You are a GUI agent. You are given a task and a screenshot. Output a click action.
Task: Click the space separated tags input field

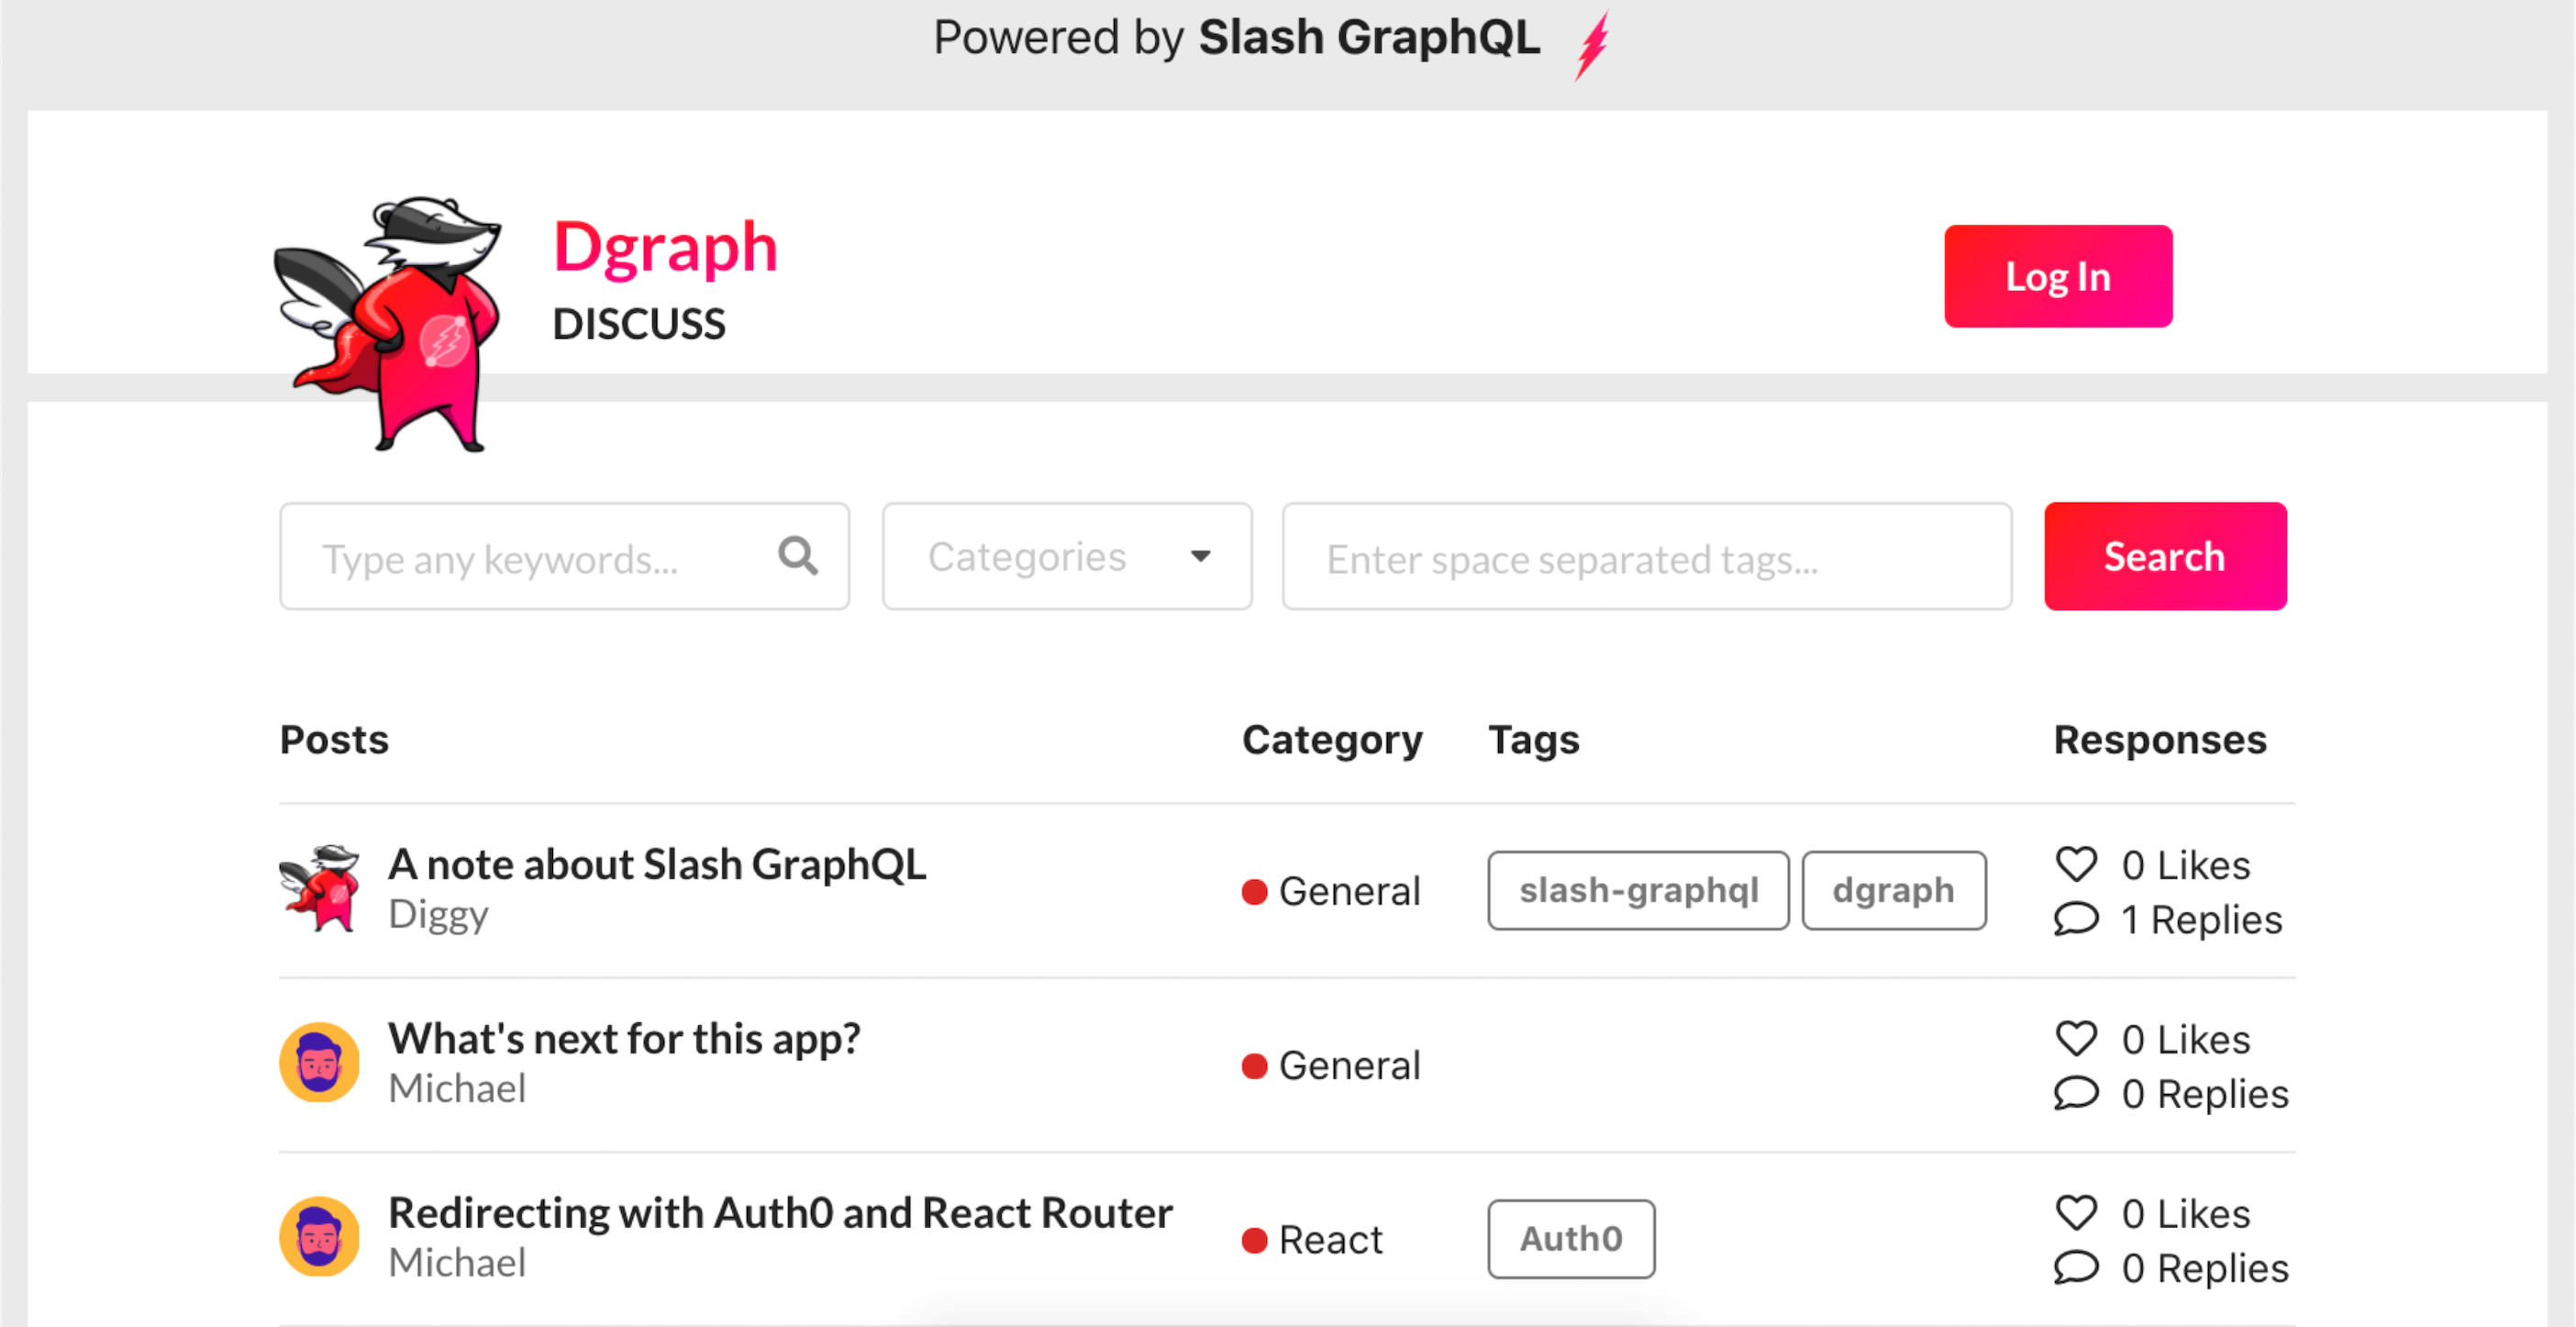point(1646,557)
